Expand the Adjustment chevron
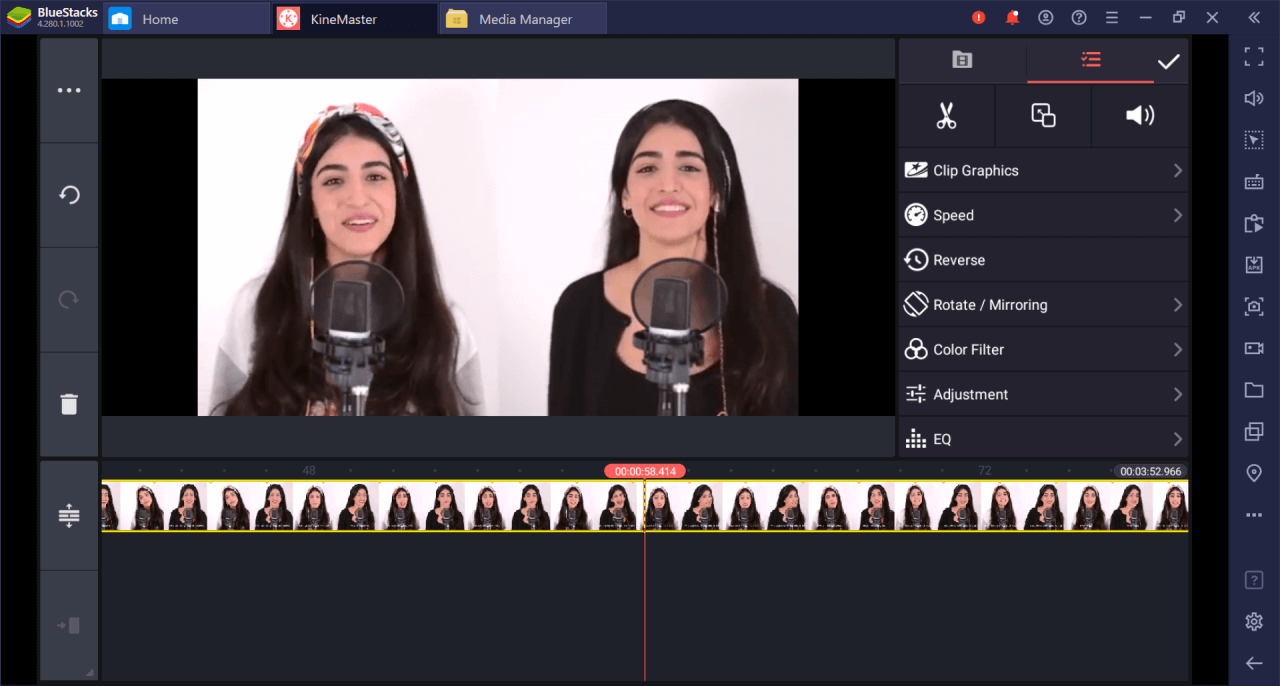This screenshot has width=1280, height=686. click(x=1178, y=394)
